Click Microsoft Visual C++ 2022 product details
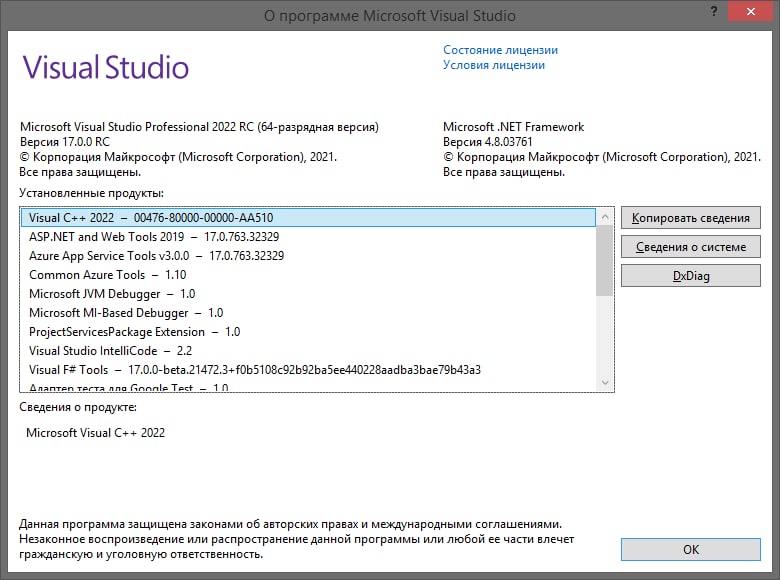780x580 pixels. (96, 433)
